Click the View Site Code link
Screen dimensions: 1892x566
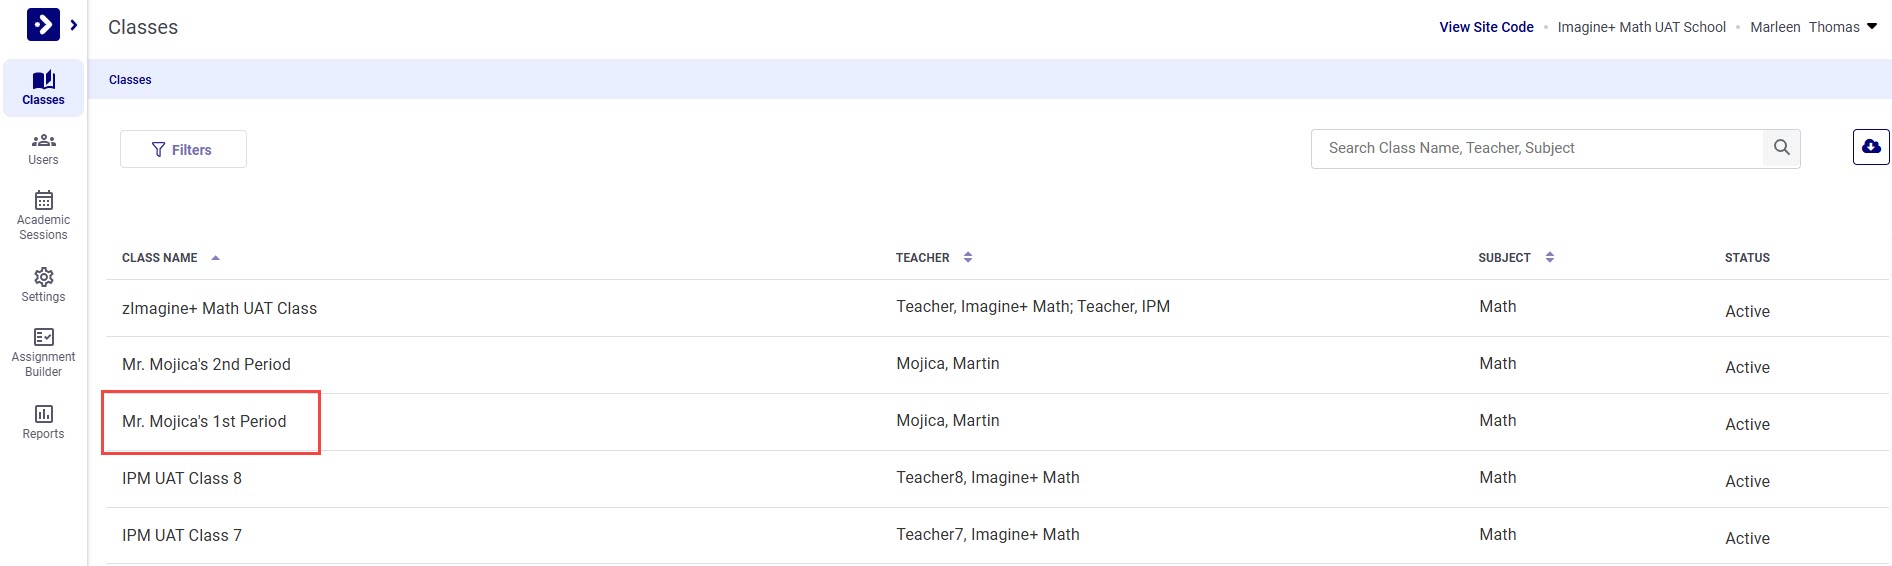coord(1486,27)
